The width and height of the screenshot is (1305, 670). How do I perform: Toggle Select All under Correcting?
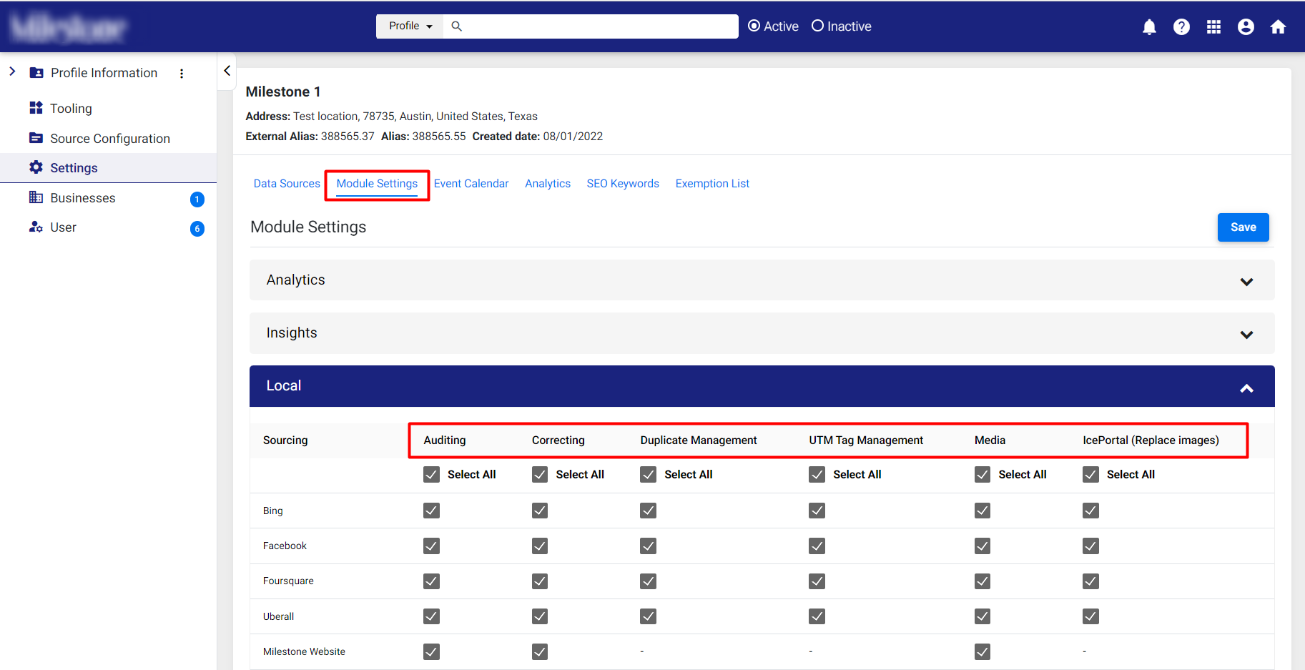coord(540,474)
